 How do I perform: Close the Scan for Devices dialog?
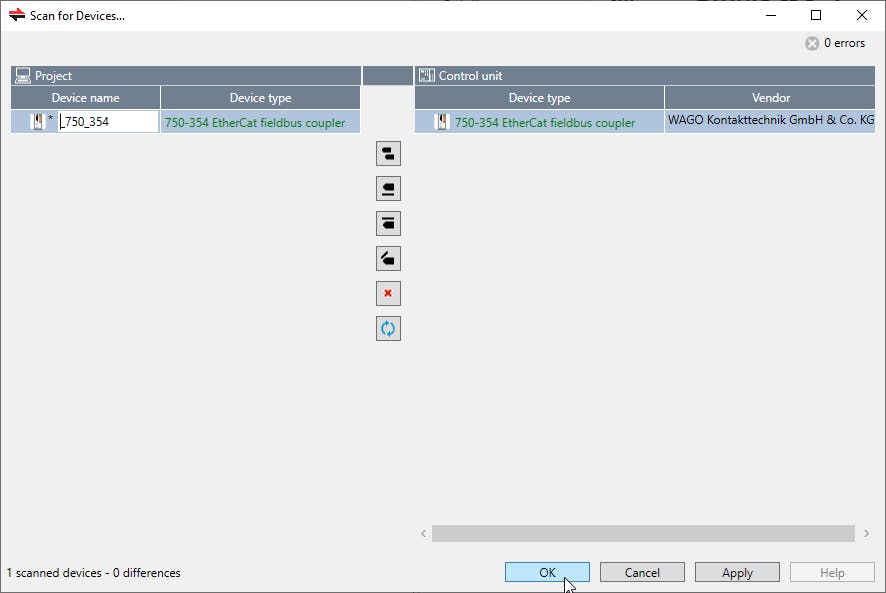point(862,15)
